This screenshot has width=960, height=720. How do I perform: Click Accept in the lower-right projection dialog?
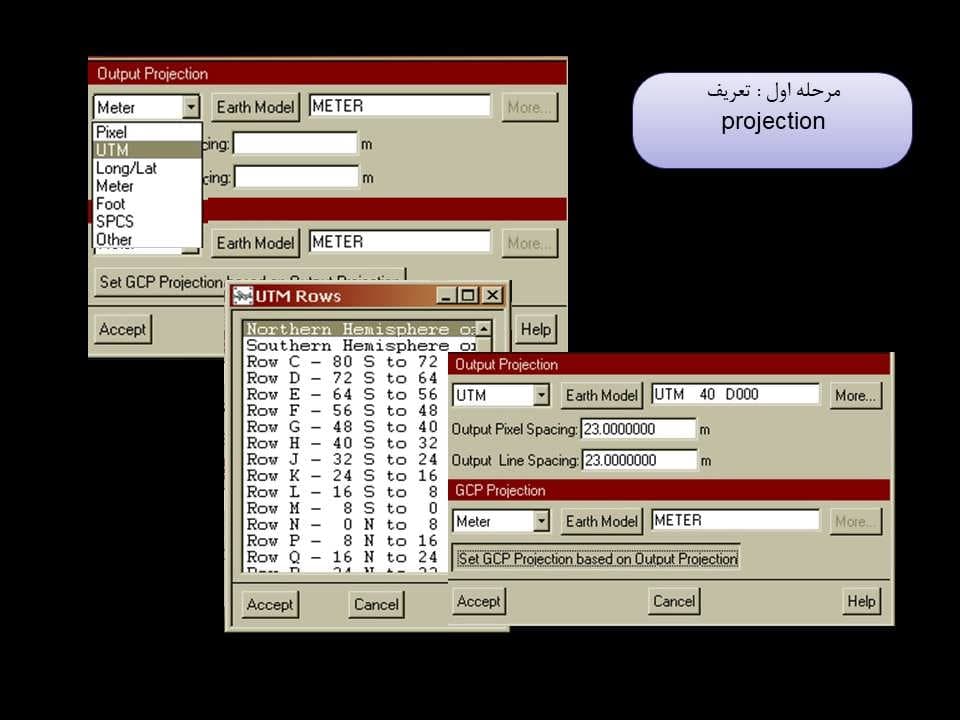[x=478, y=601]
